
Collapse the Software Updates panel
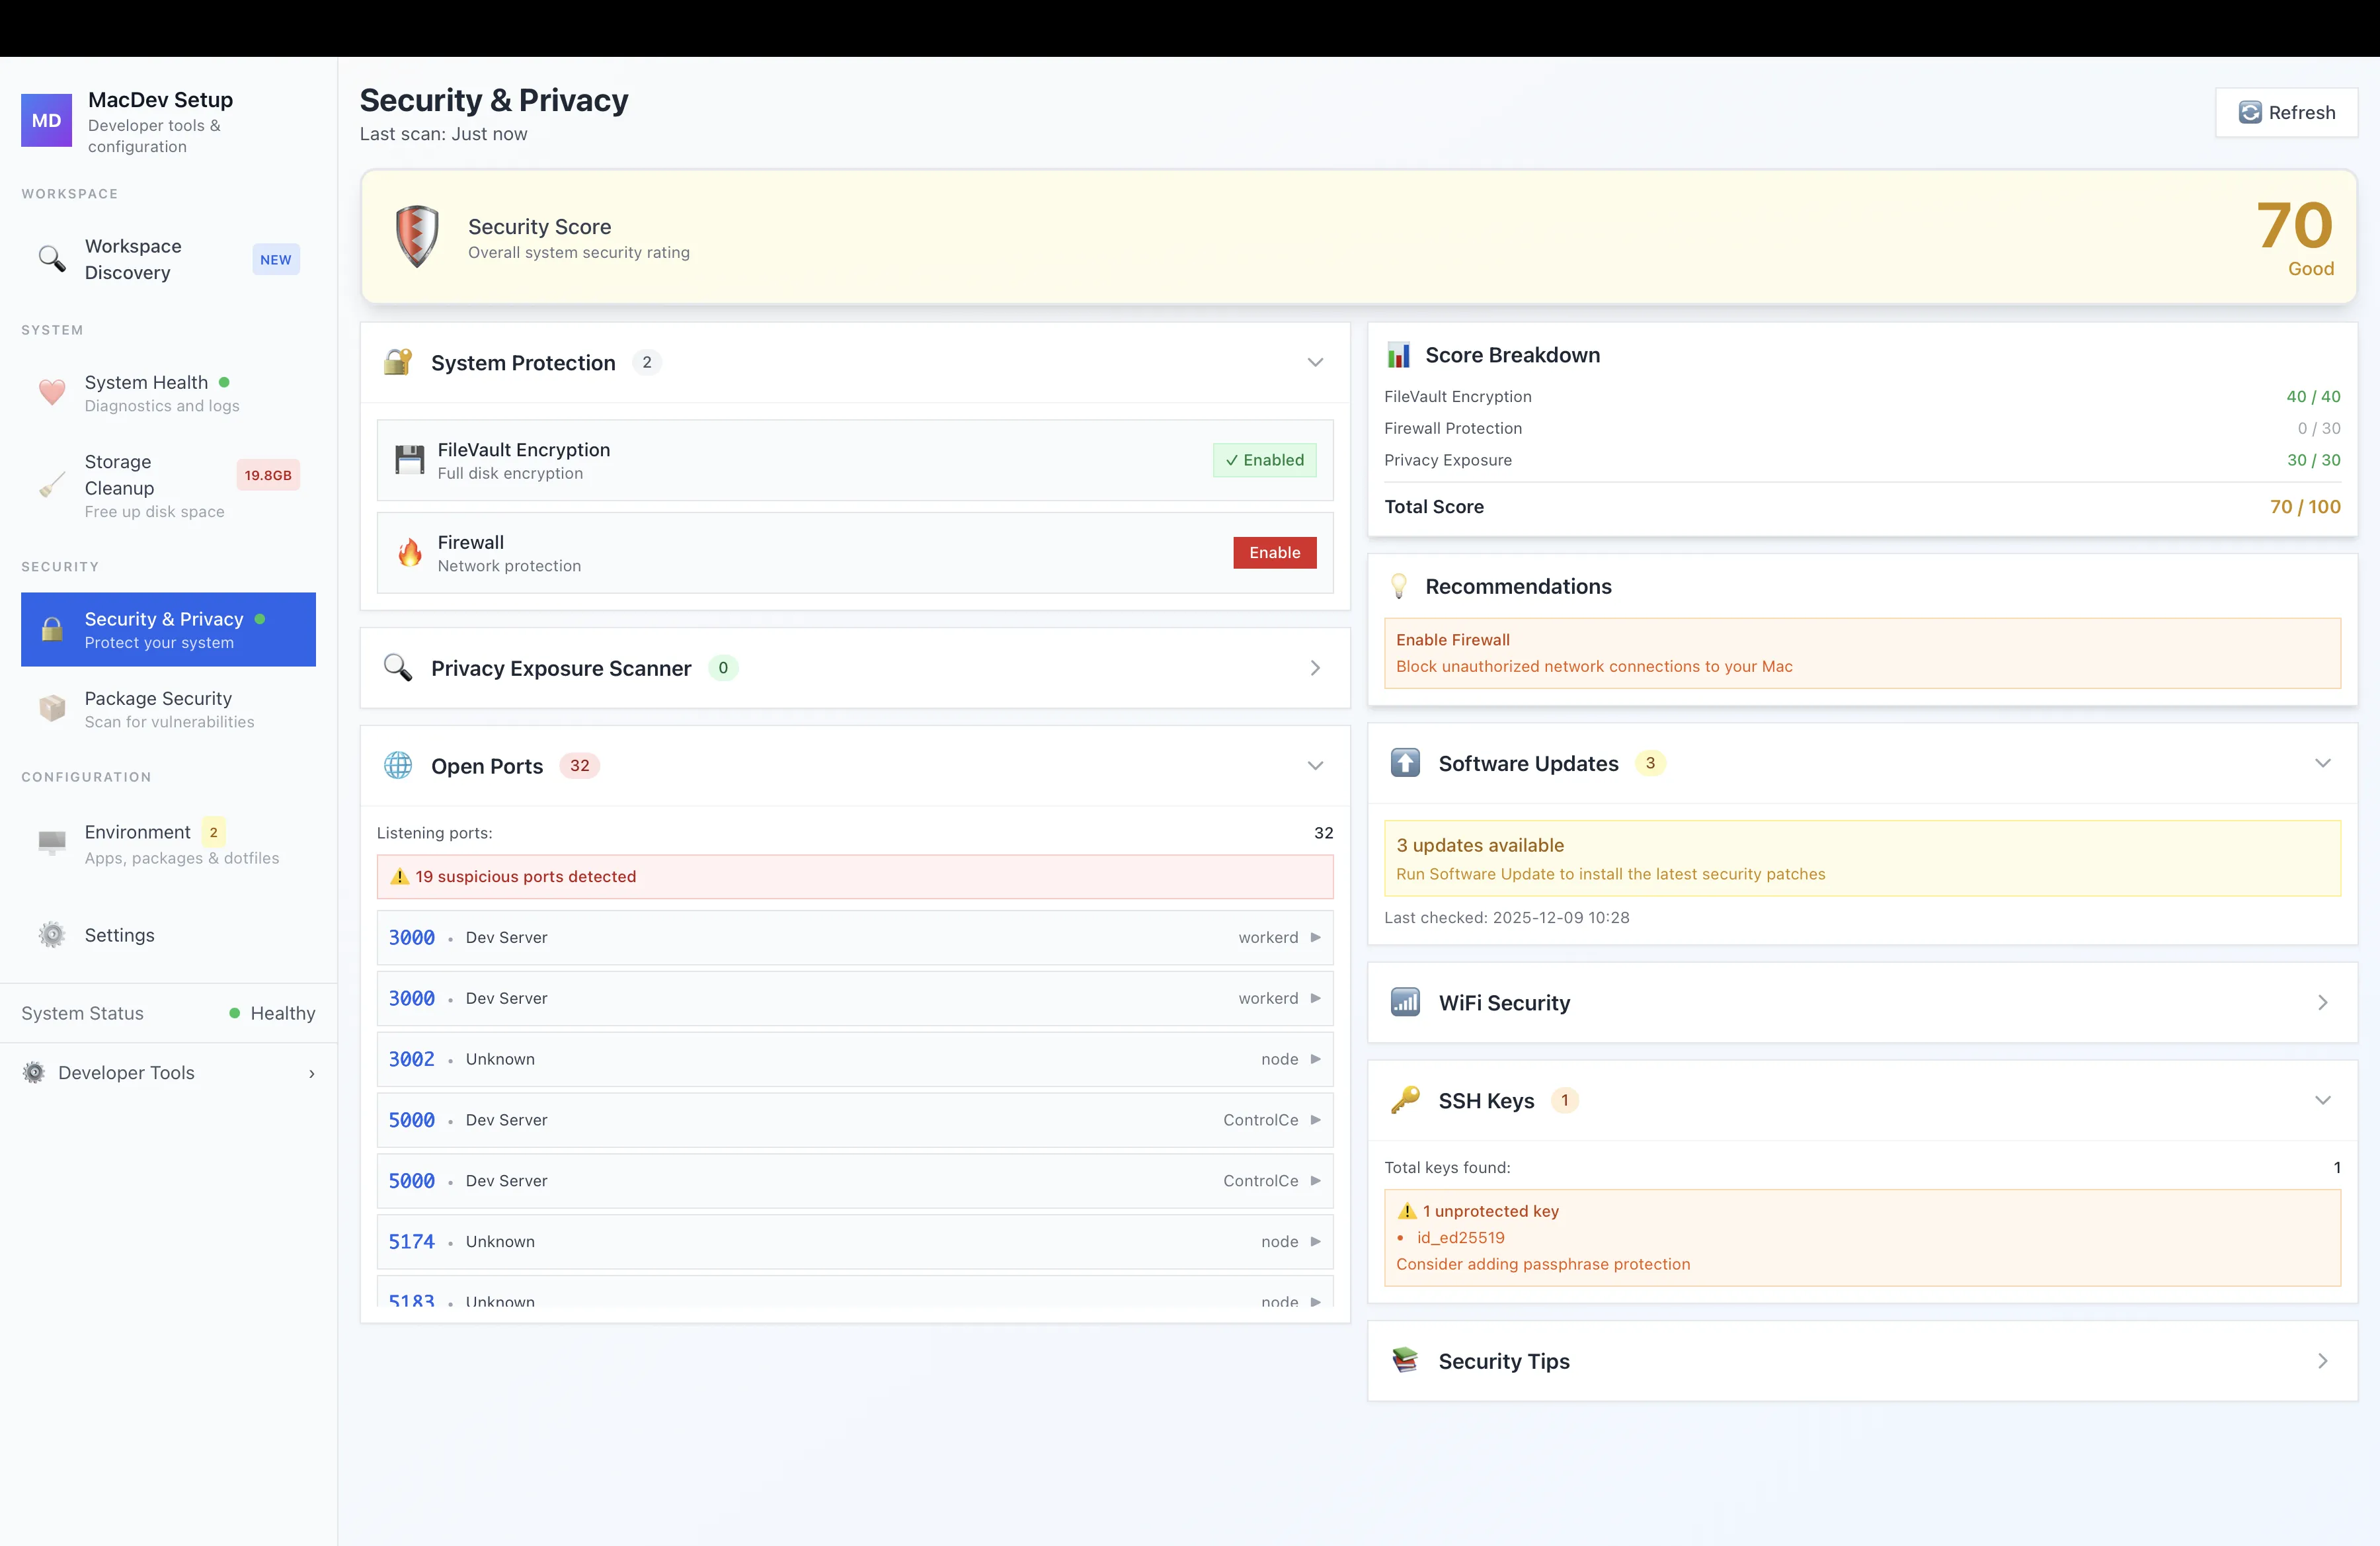point(2323,763)
